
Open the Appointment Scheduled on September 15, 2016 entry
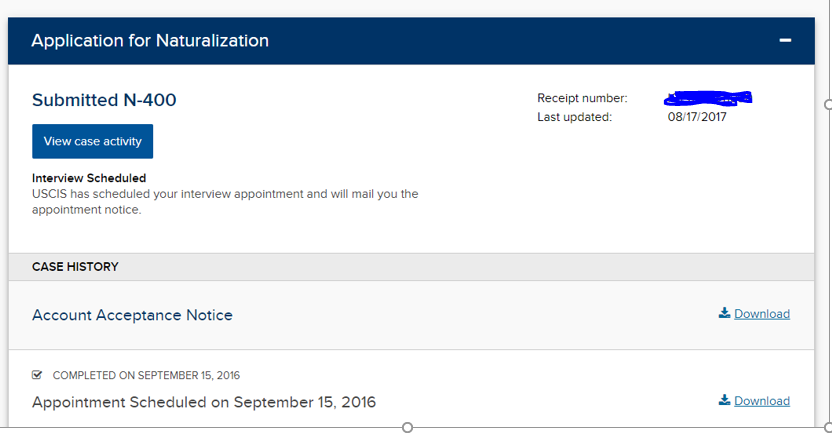204,402
